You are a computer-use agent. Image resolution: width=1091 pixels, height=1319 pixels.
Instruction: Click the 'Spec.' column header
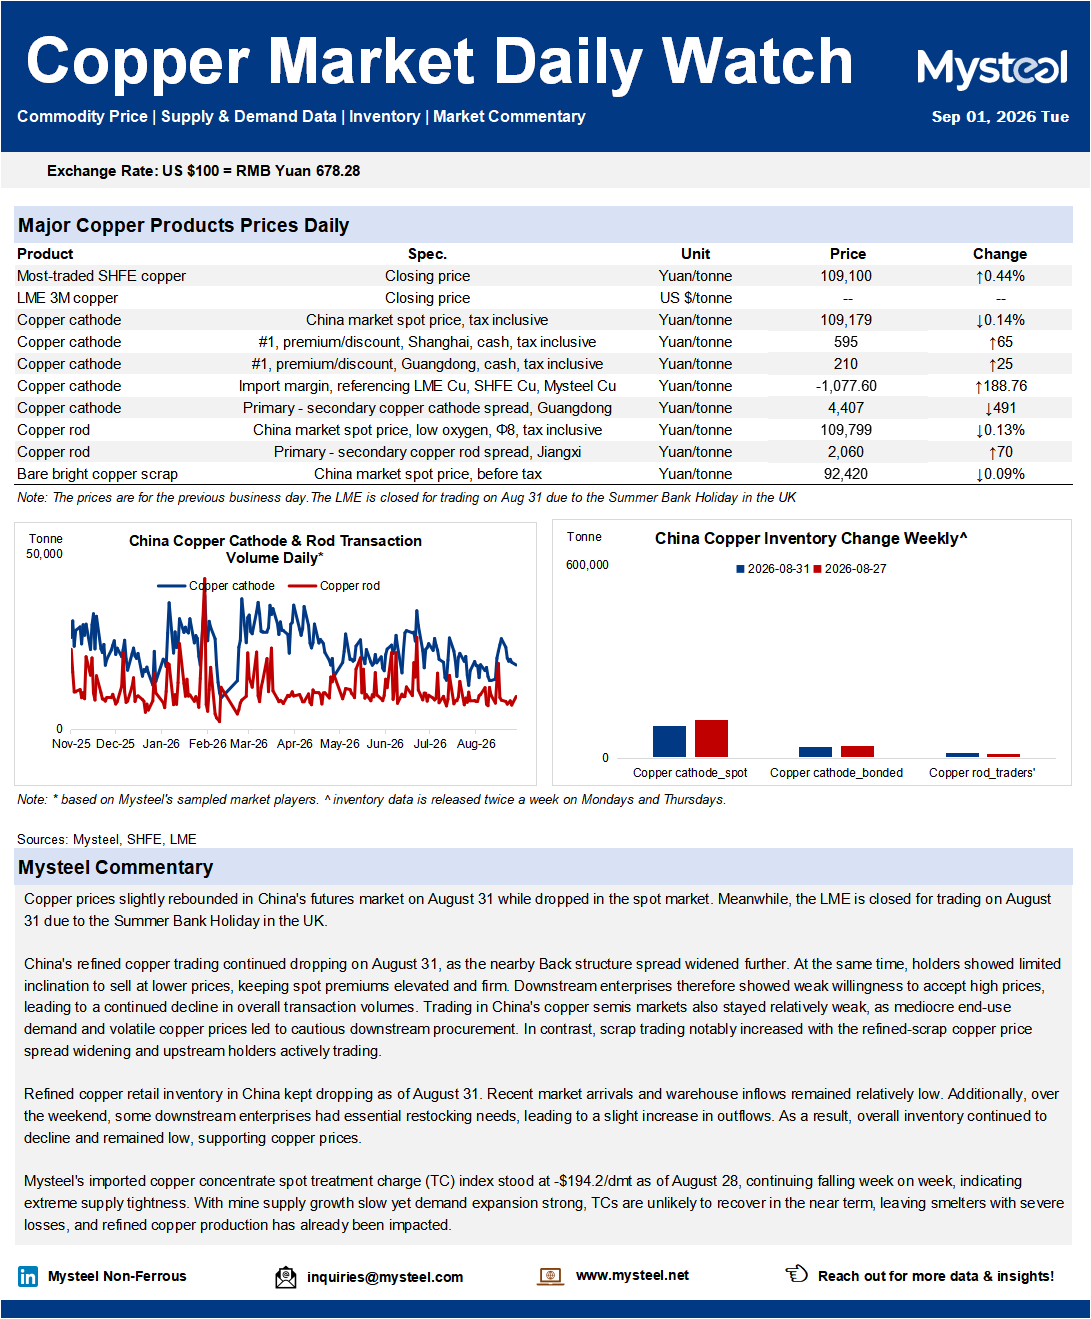pos(427,254)
